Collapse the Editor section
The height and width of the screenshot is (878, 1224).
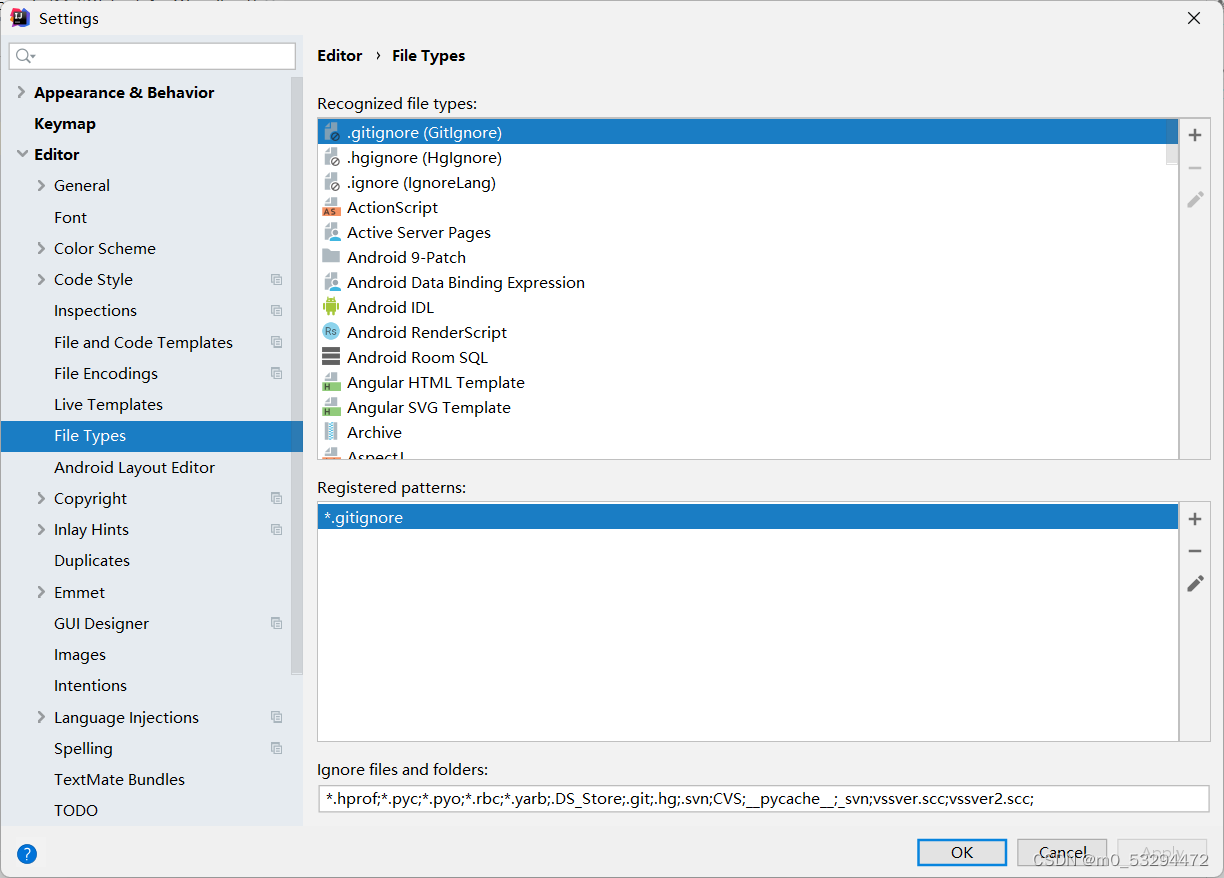[21, 154]
